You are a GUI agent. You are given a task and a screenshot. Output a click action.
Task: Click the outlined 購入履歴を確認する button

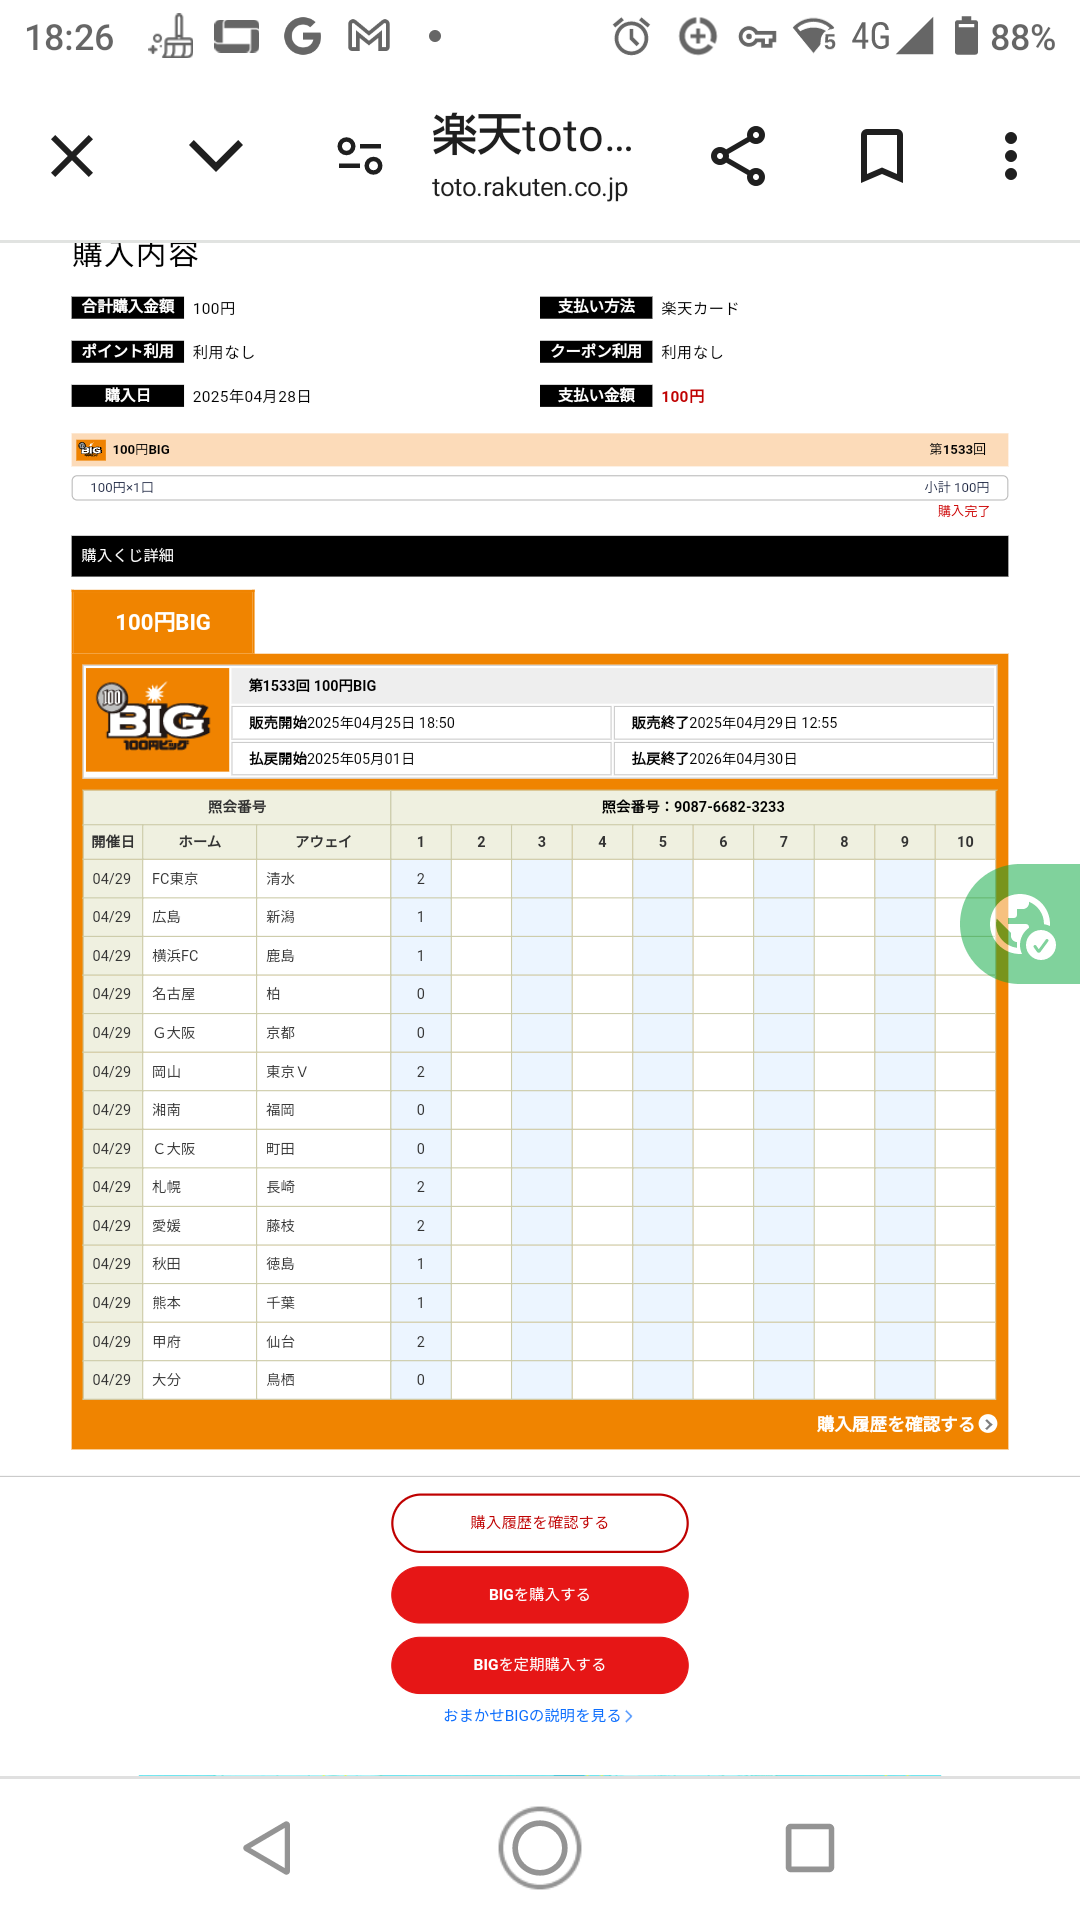(540, 1523)
